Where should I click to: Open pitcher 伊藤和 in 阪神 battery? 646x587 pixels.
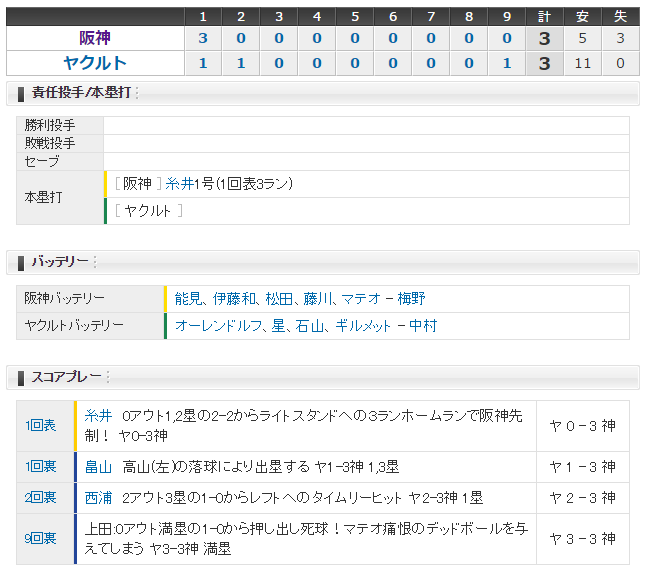[234, 299]
